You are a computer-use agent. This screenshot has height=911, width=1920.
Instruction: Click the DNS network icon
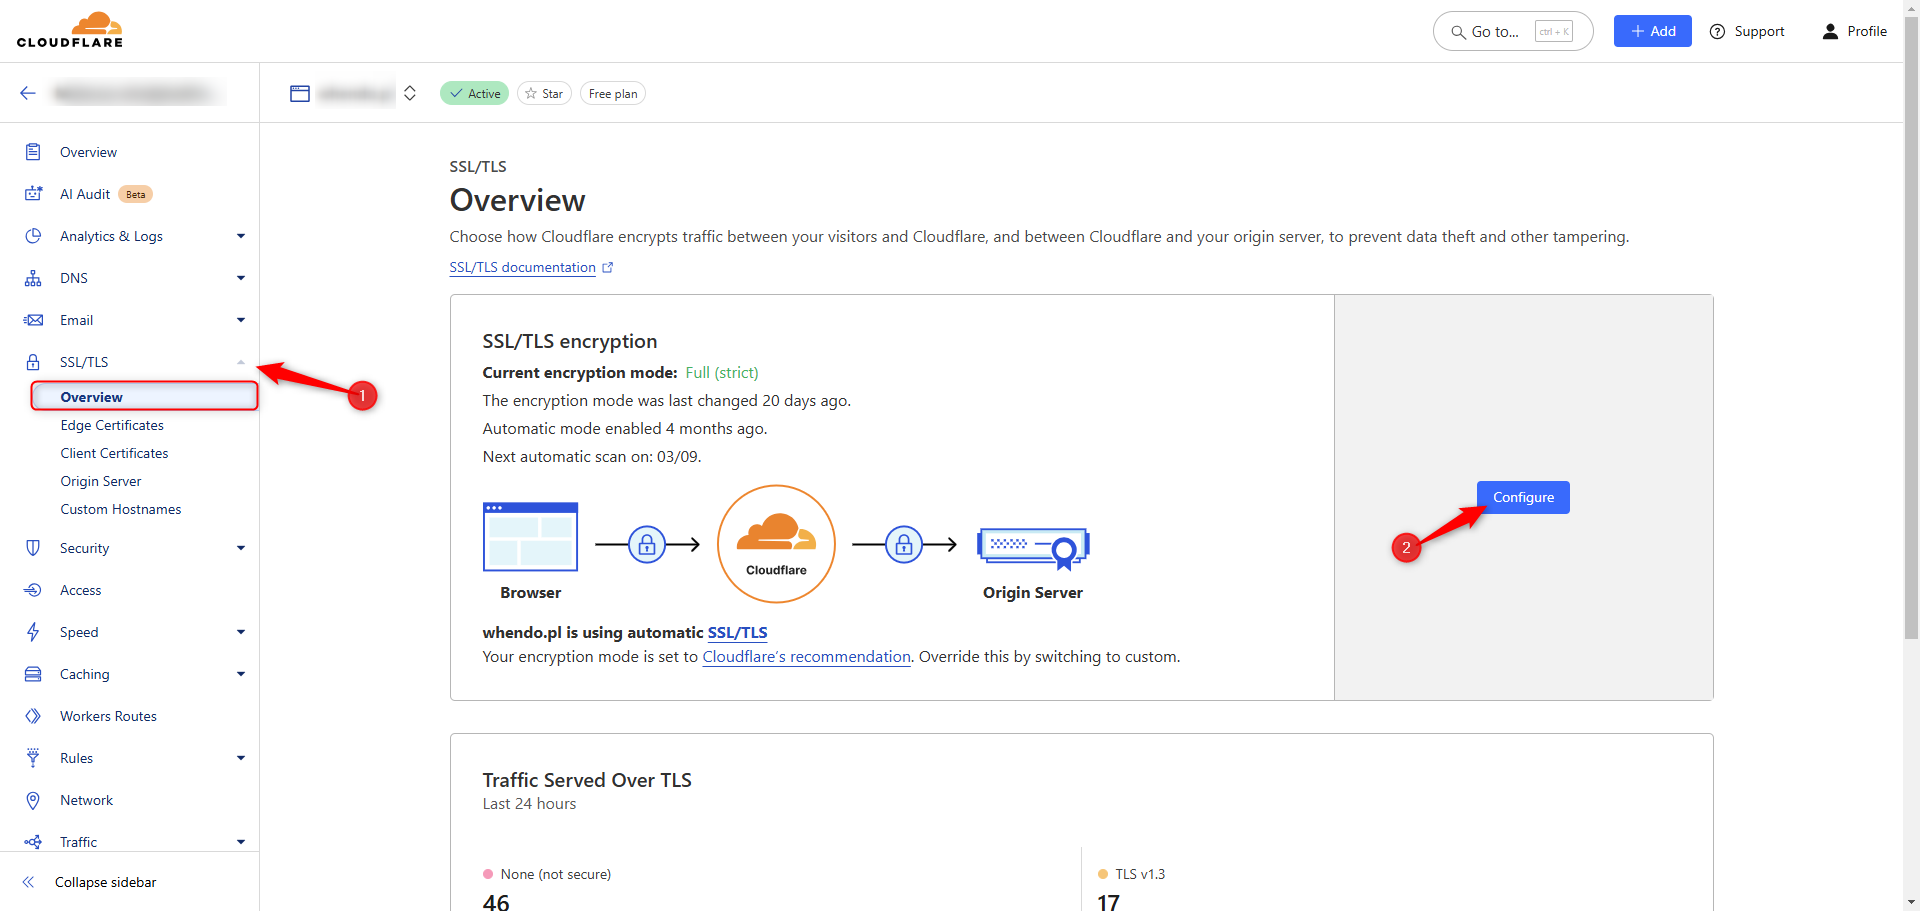pos(33,278)
